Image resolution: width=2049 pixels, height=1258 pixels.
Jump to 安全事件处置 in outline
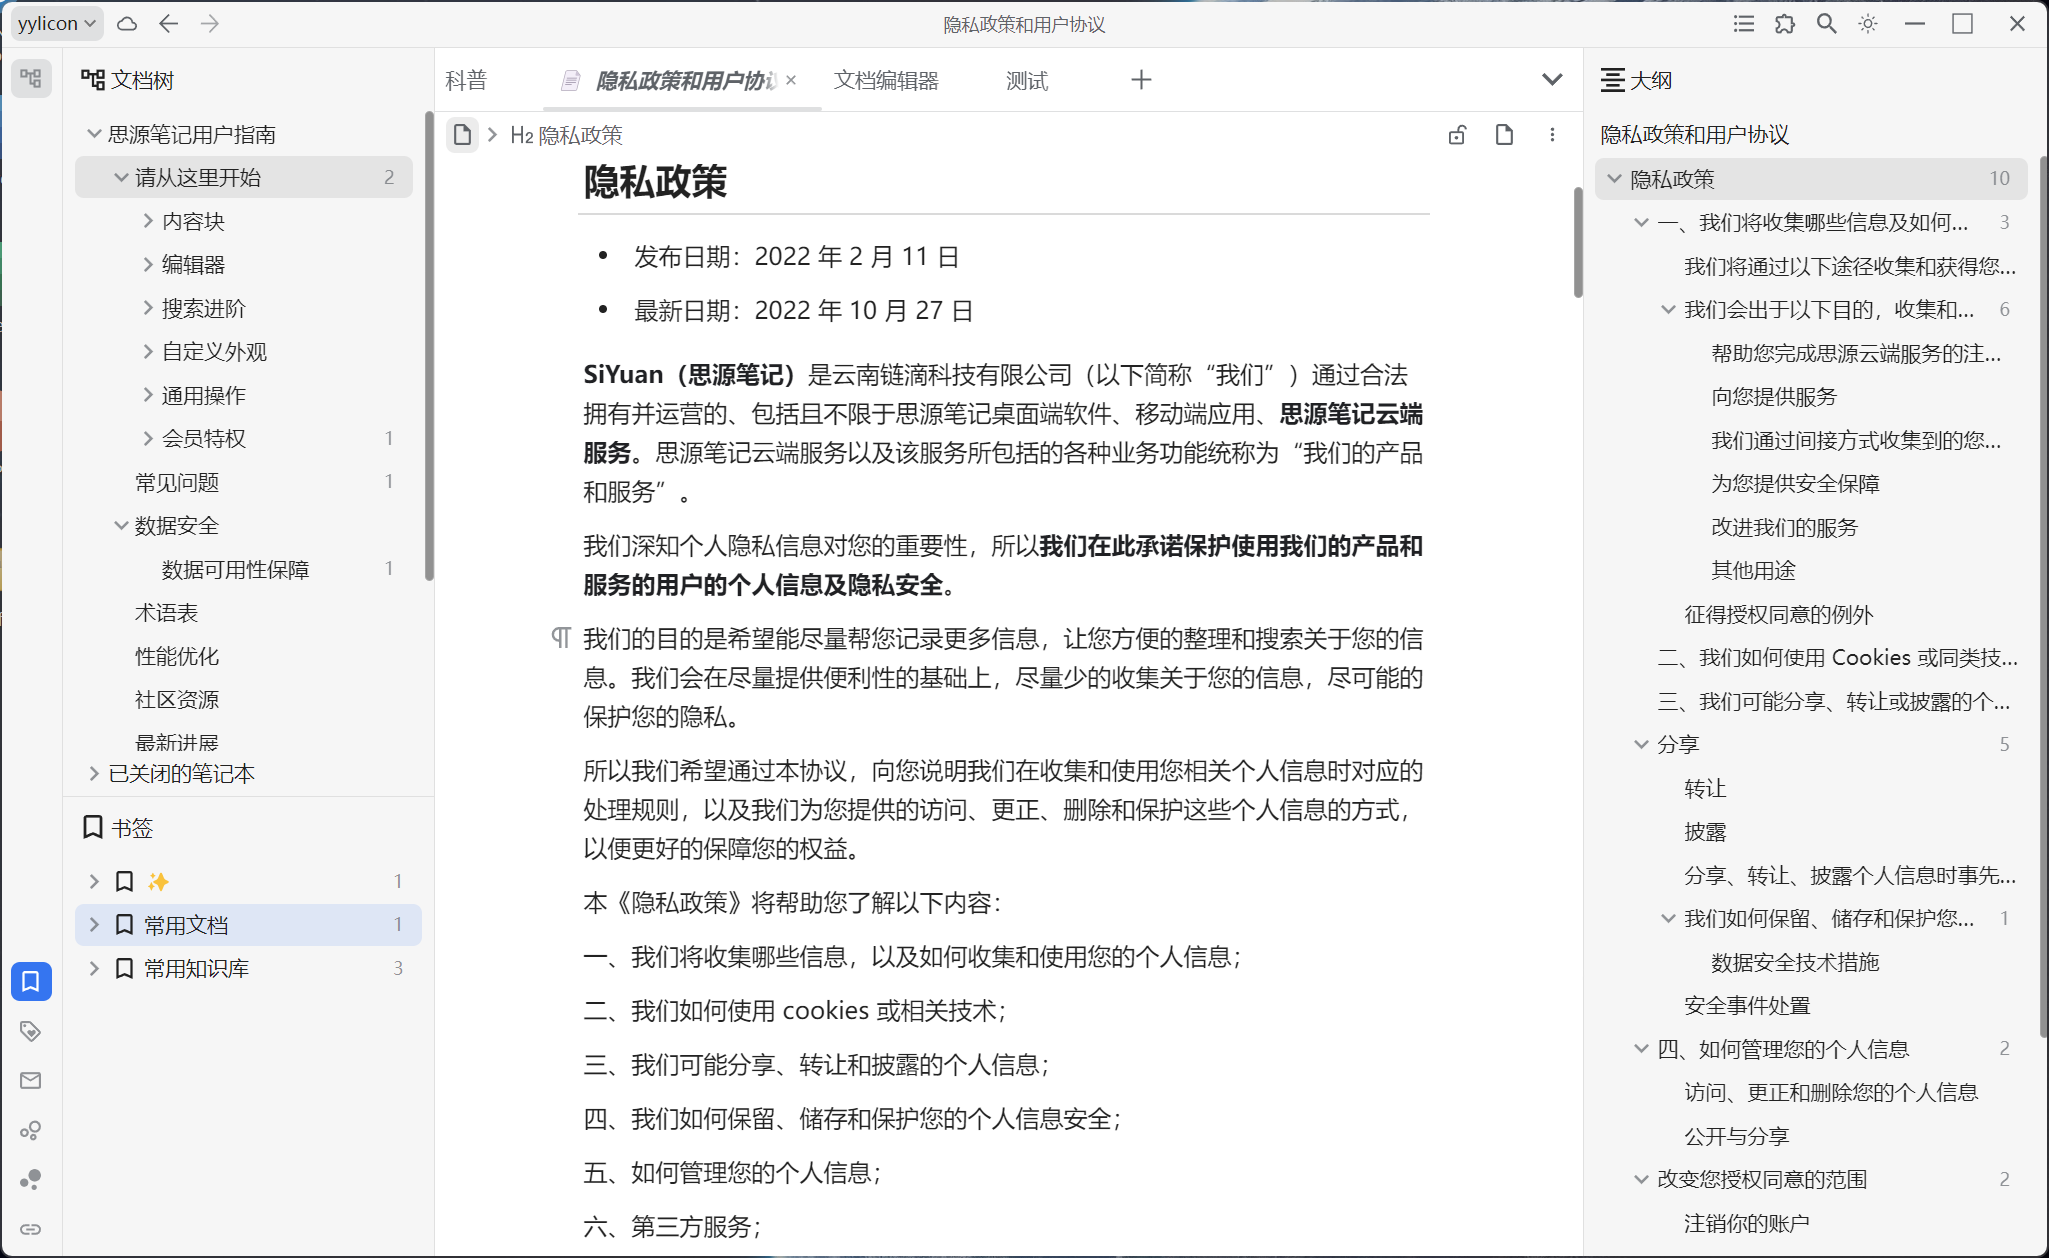pyautogui.click(x=1747, y=1005)
